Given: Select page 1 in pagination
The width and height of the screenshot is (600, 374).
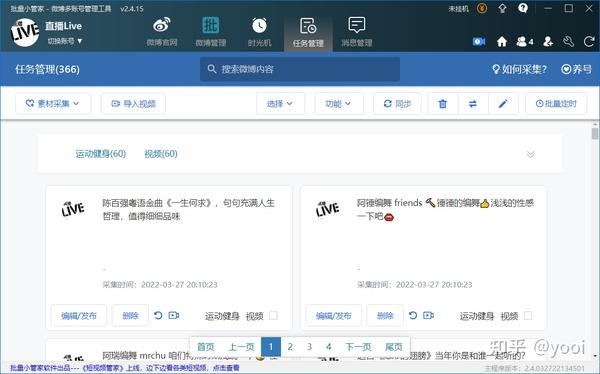Looking at the screenshot, I should [x=271, y=347].
